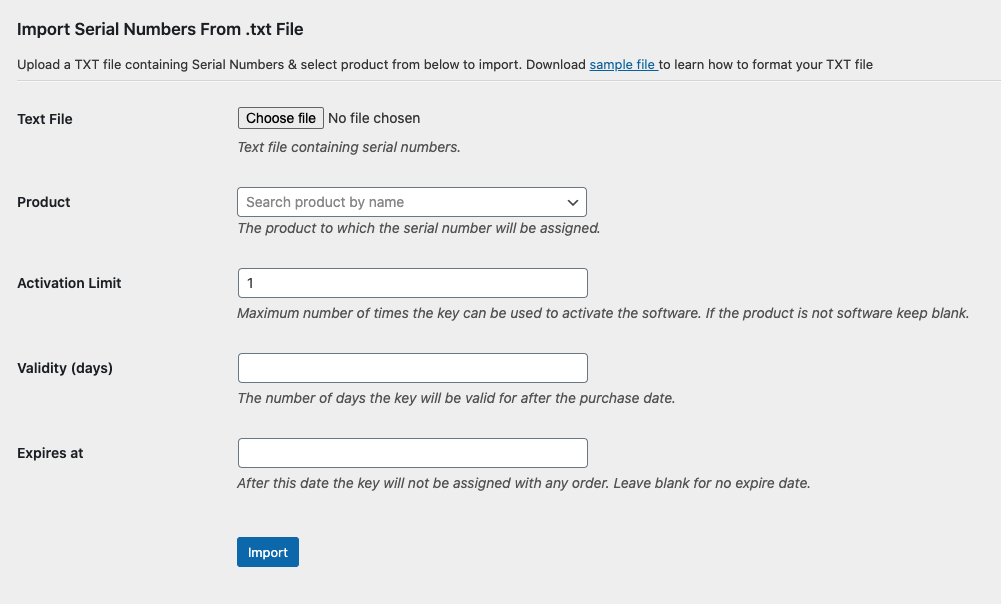Viewport: 1001px width, 604px height.
Task: Click the chevron arrow in Product dropdown
Action: pyautogui.click(x=573, y=202)
